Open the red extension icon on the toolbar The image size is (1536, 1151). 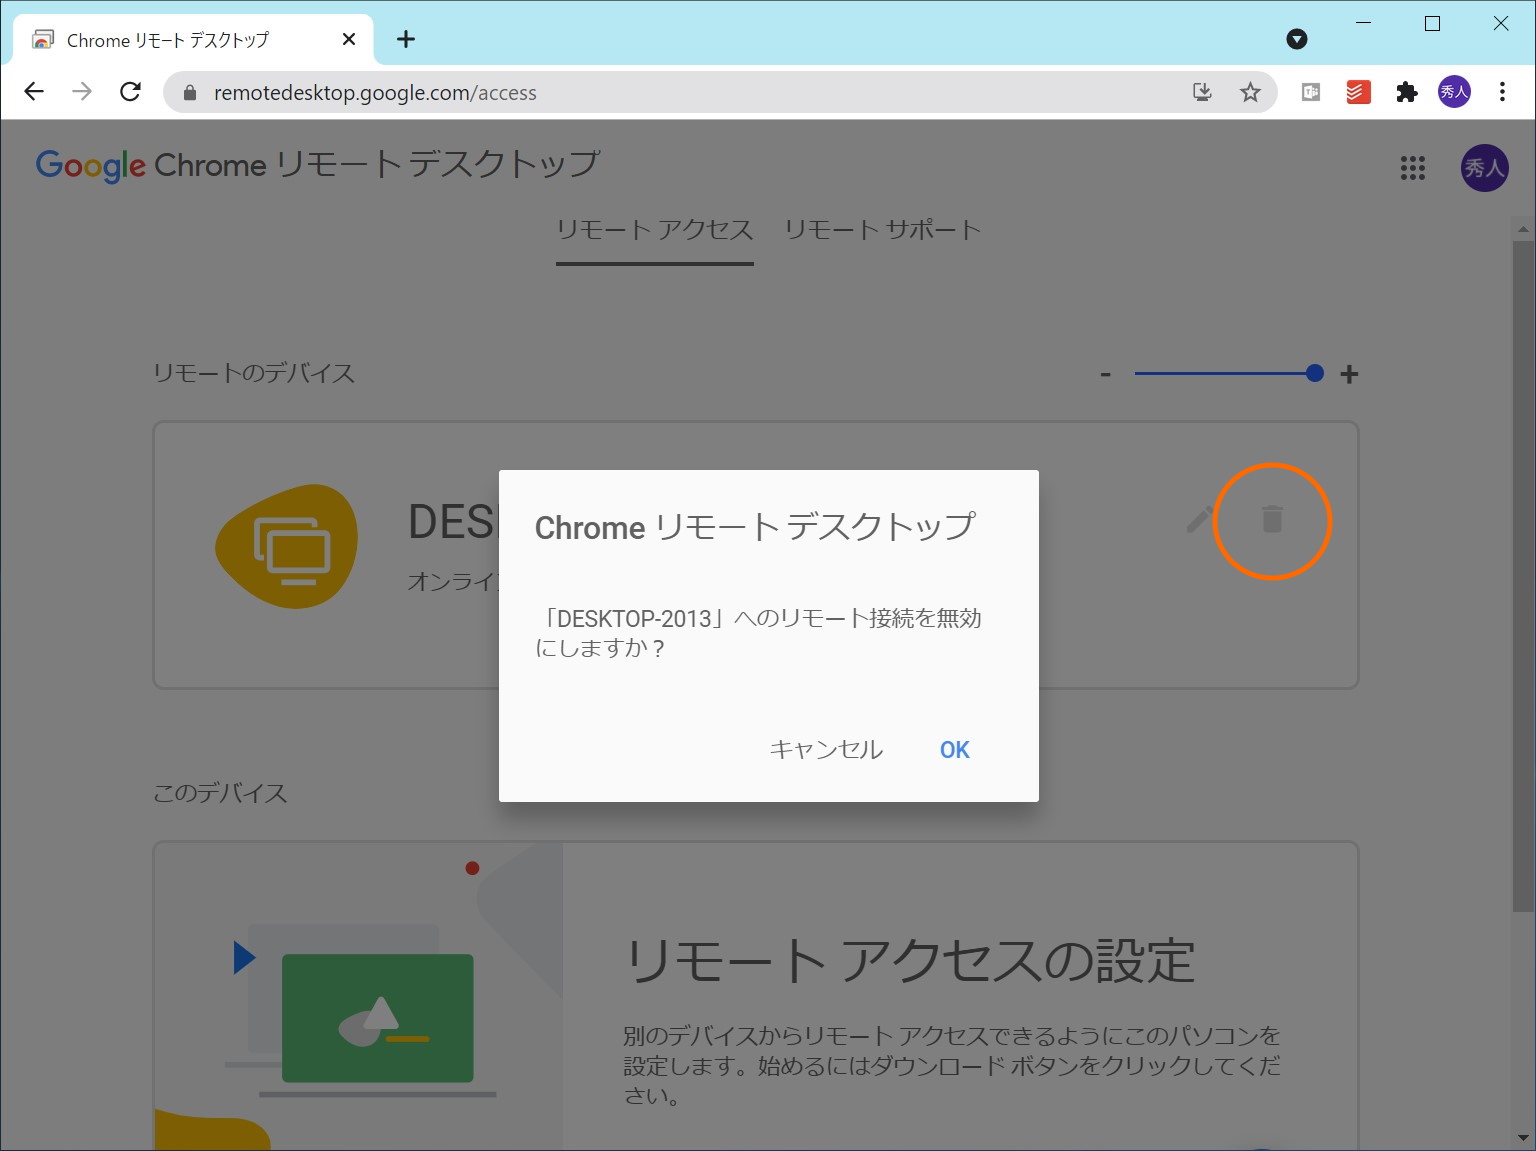(1357, 91)
